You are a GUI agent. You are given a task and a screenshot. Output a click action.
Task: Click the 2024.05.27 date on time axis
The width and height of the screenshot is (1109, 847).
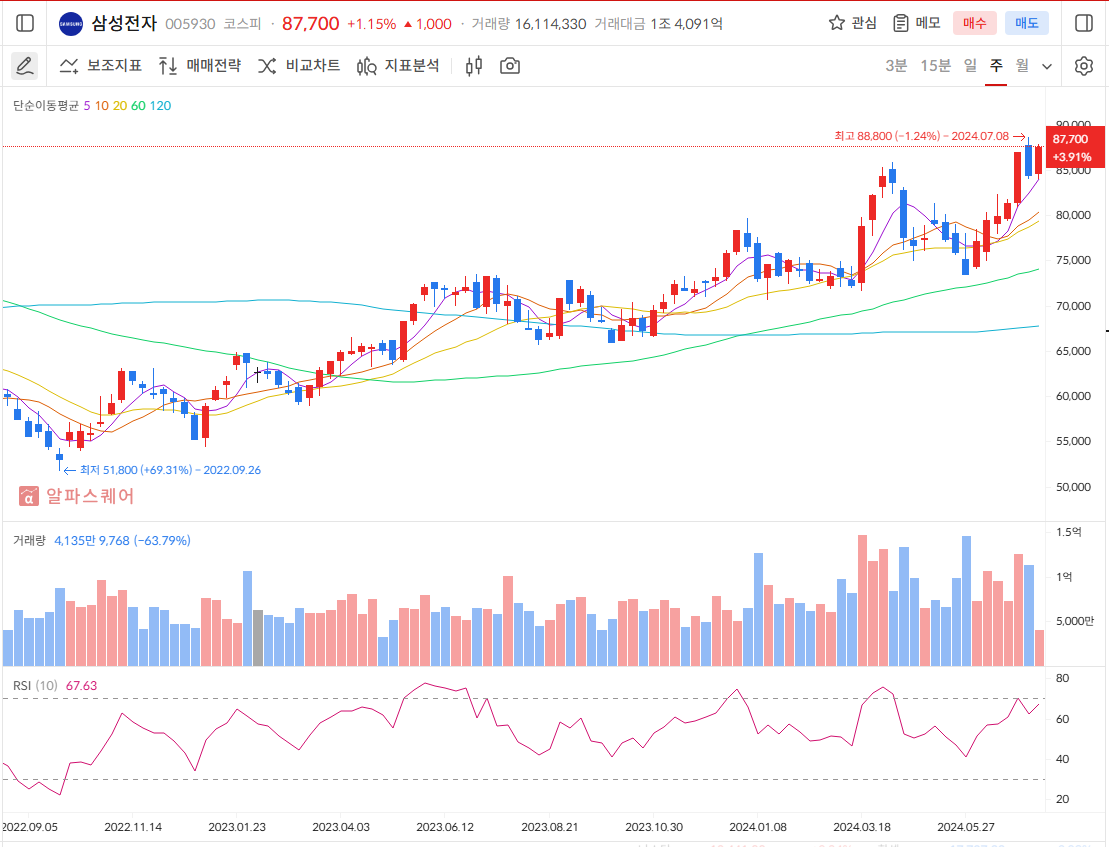pos(965,826)
